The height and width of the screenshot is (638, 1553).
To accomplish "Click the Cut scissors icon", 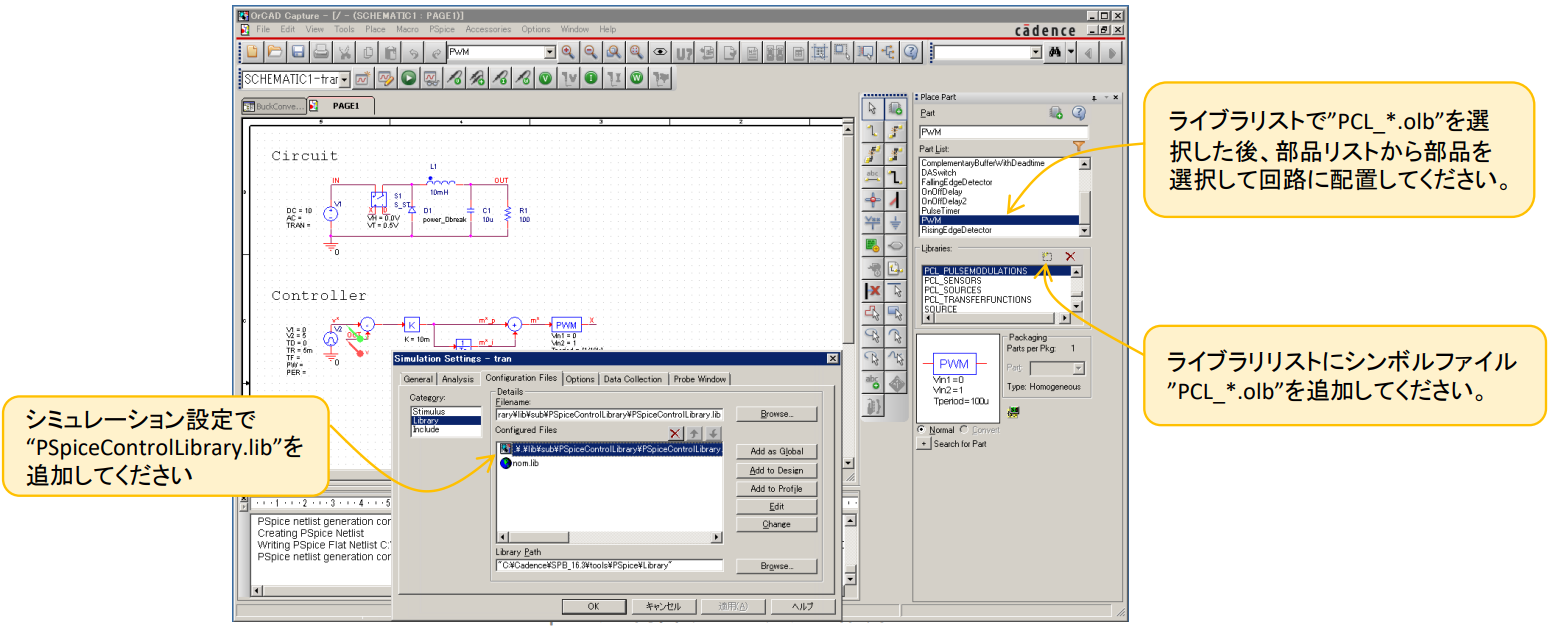I will pyautogui.click(x=345, y=52).
